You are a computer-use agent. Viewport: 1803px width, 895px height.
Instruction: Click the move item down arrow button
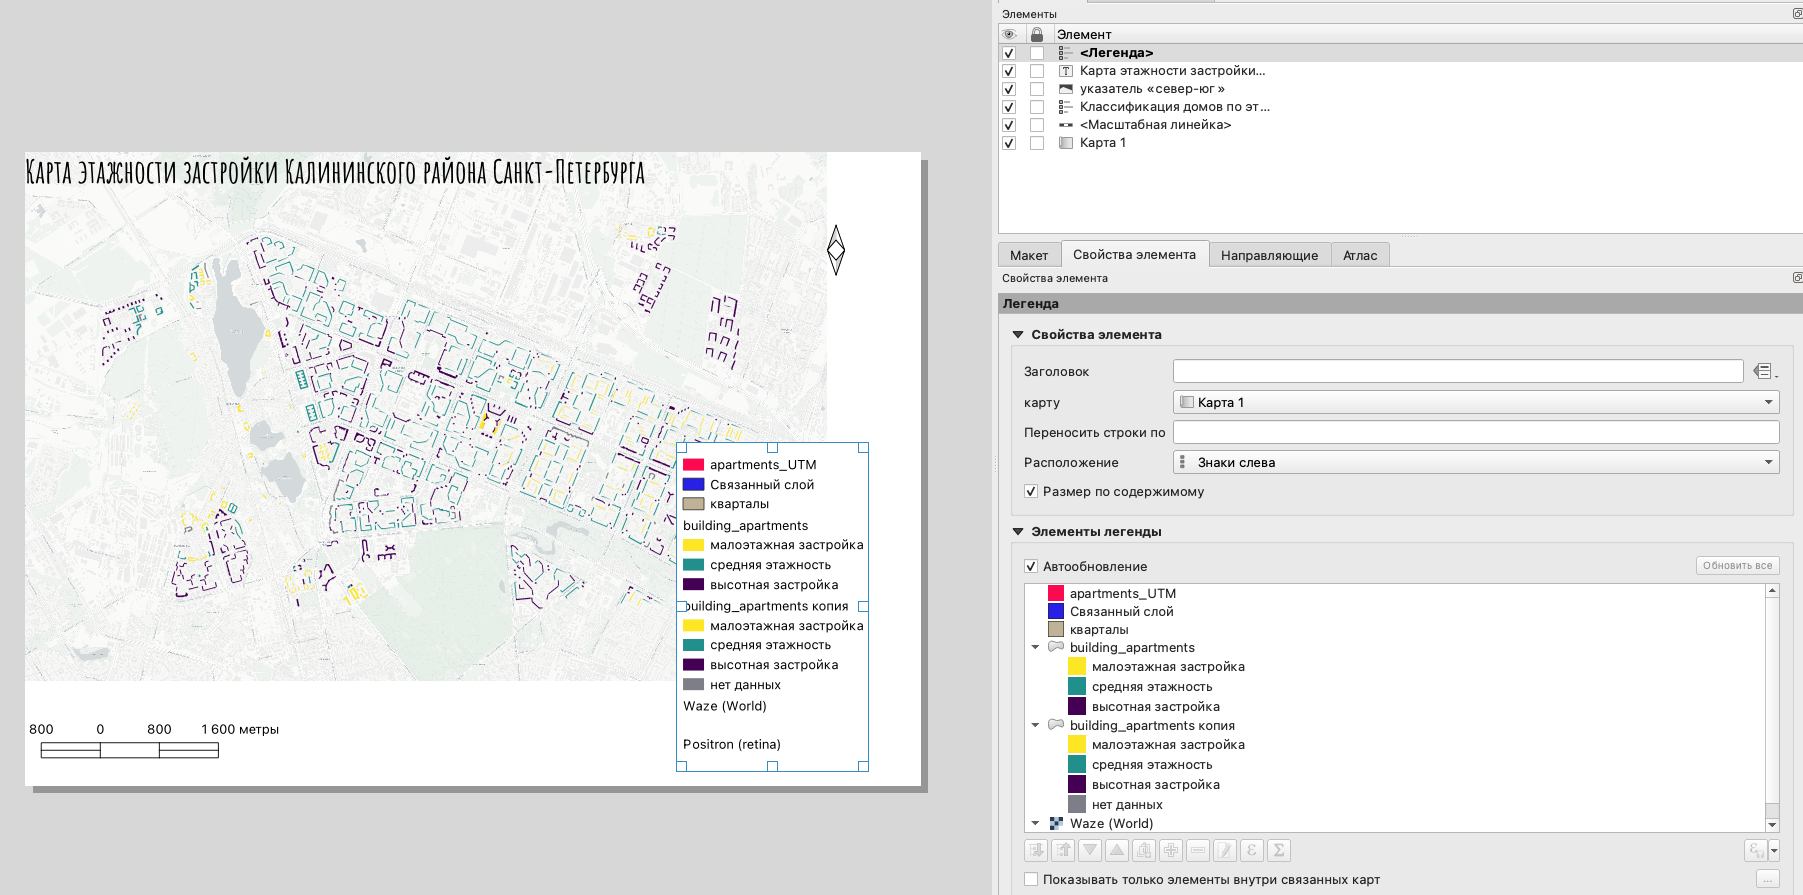coord(1090,850)
